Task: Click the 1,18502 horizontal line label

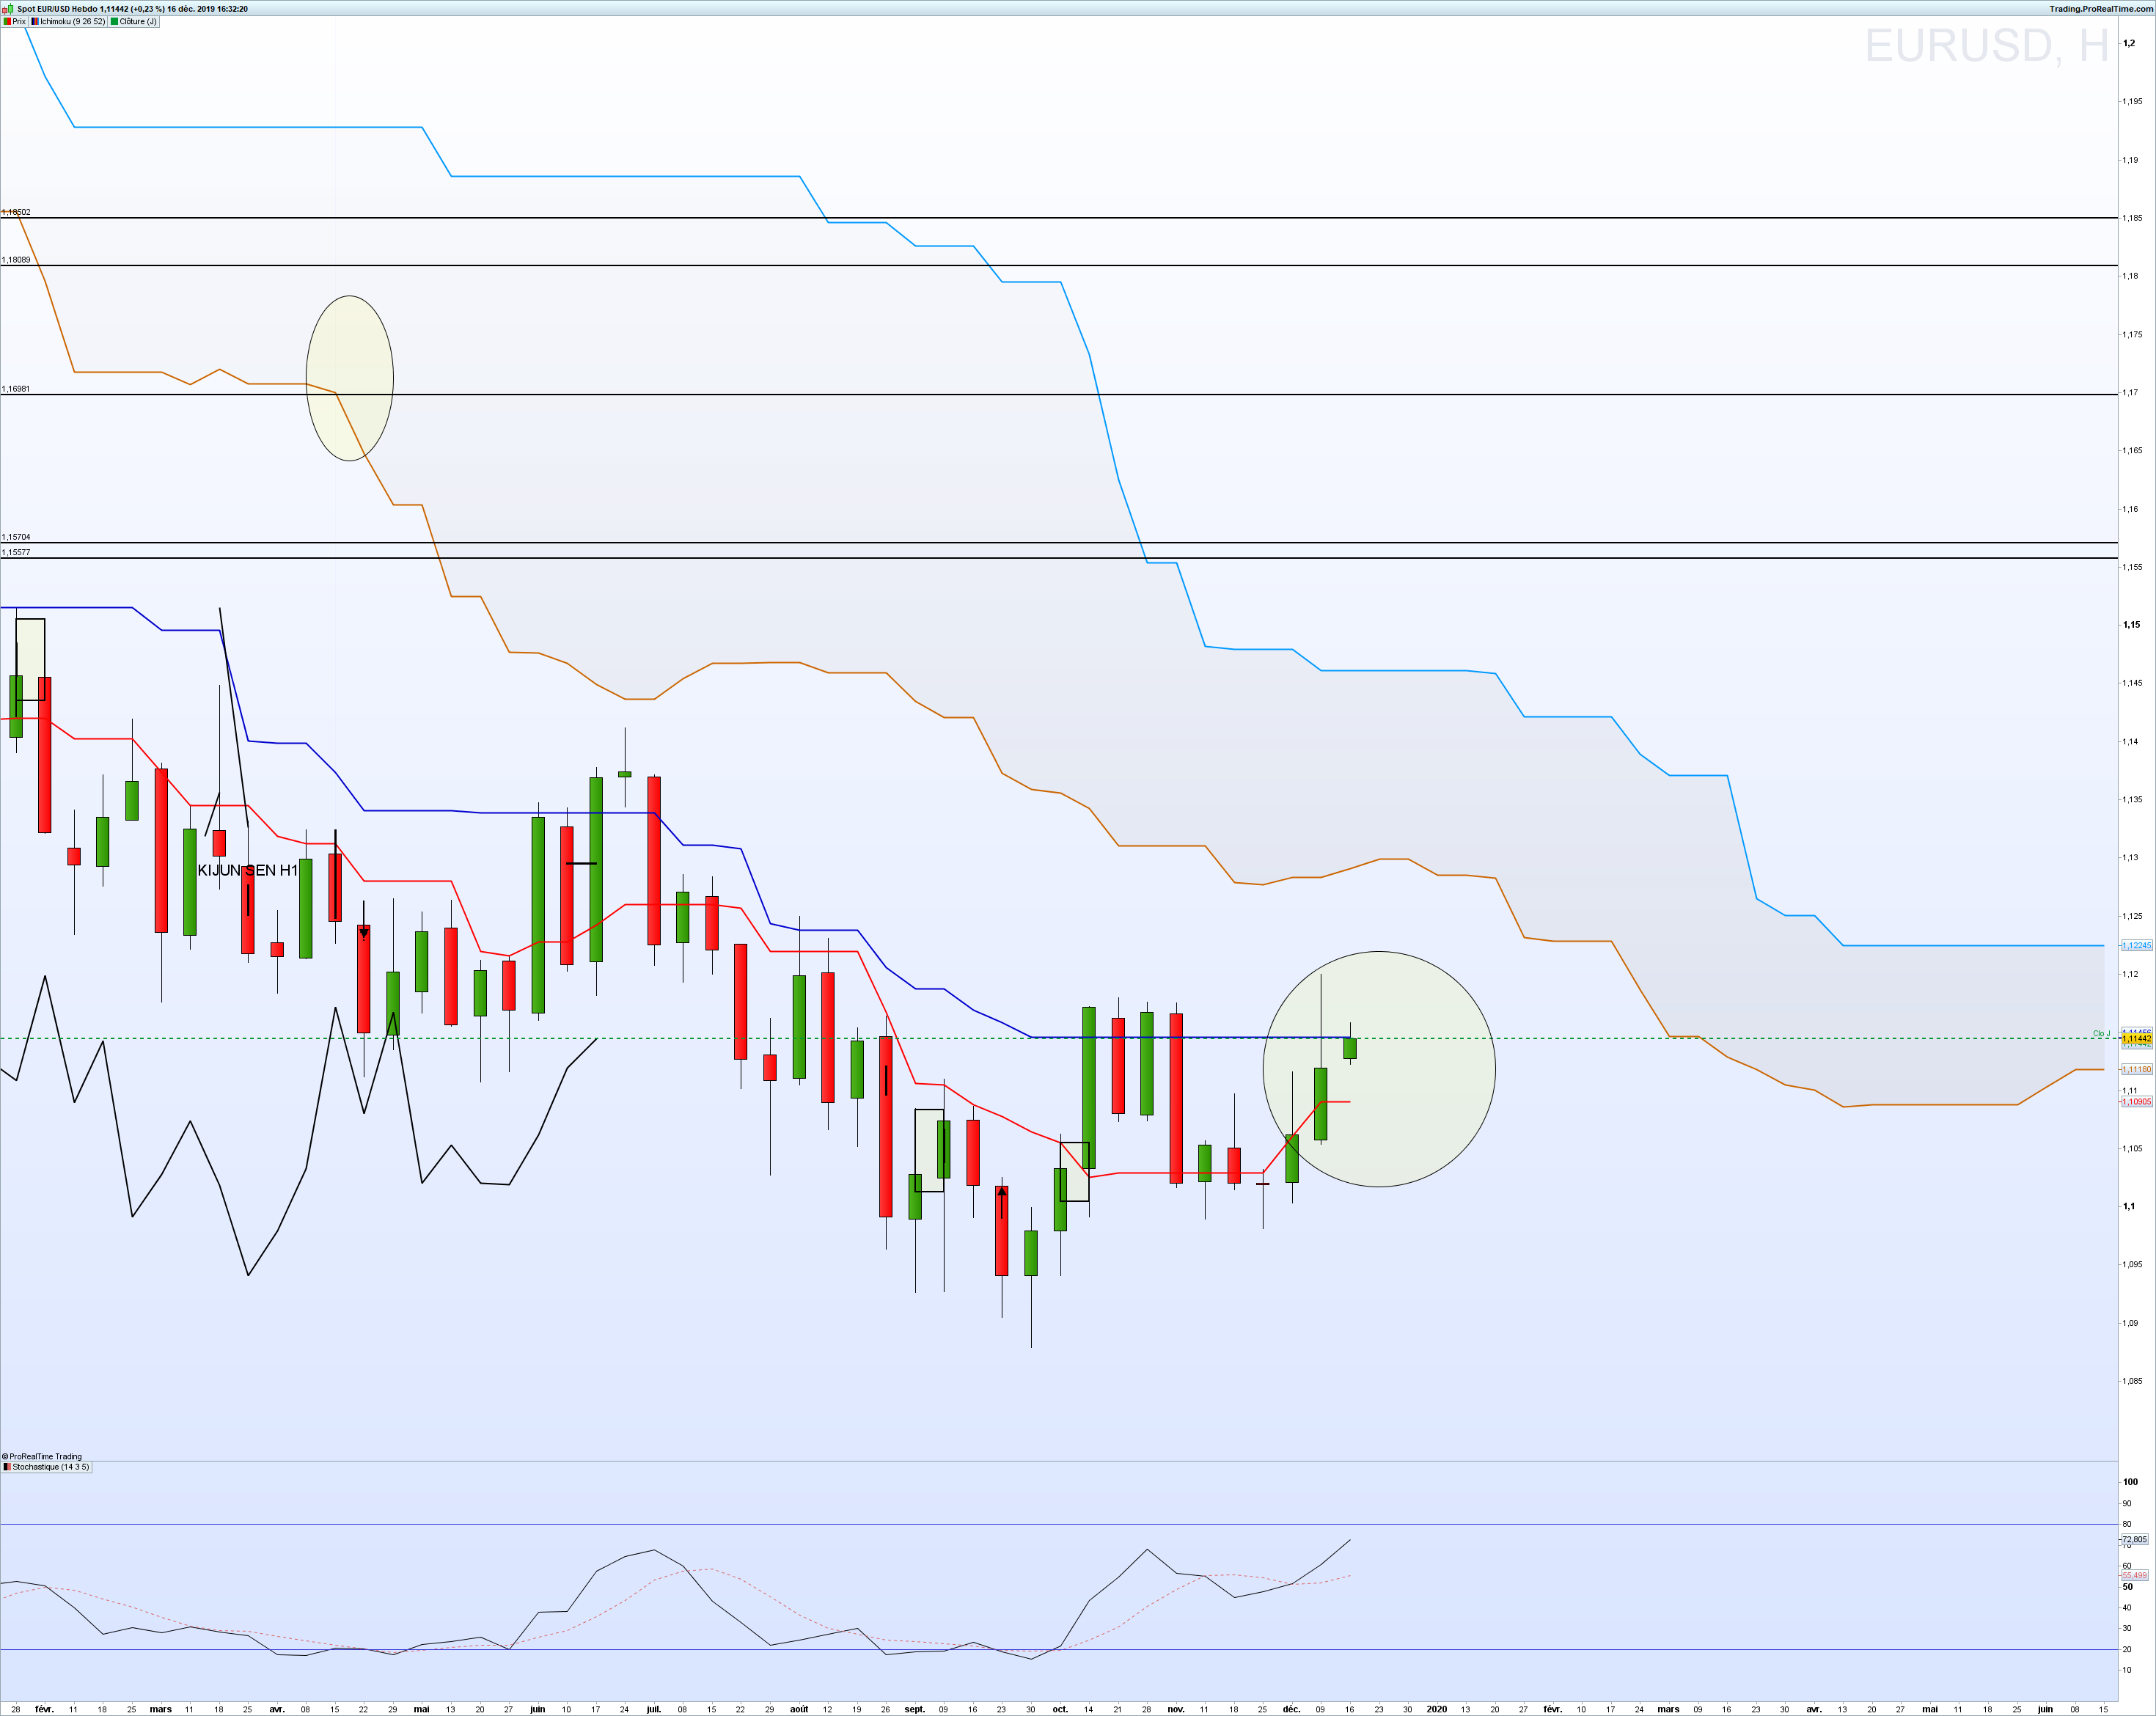Action: coord(16,212)
